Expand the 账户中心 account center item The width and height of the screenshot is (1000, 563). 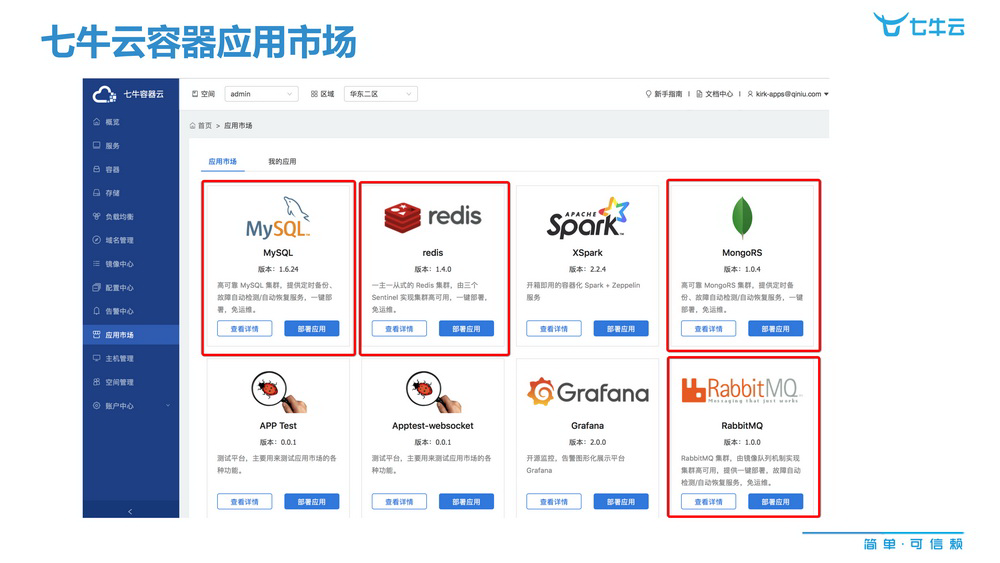(131, 406)
